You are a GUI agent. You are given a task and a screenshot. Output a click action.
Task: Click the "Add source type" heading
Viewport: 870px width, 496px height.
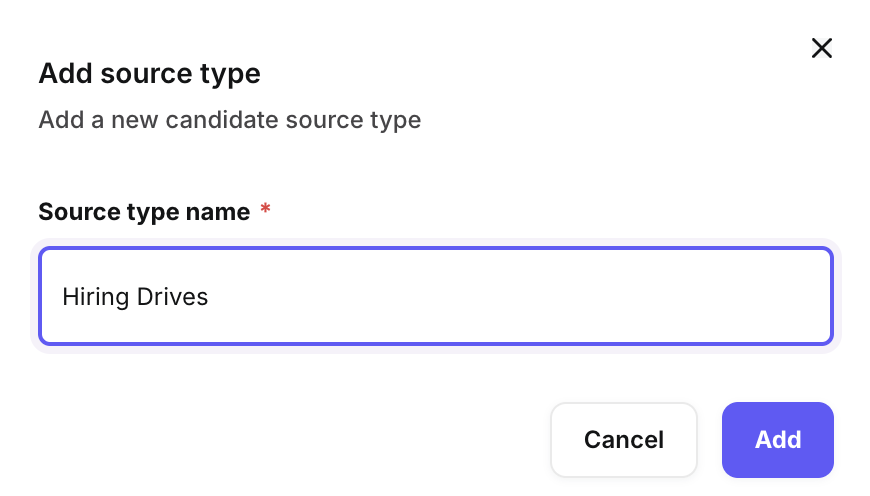[x=149, y=74]
